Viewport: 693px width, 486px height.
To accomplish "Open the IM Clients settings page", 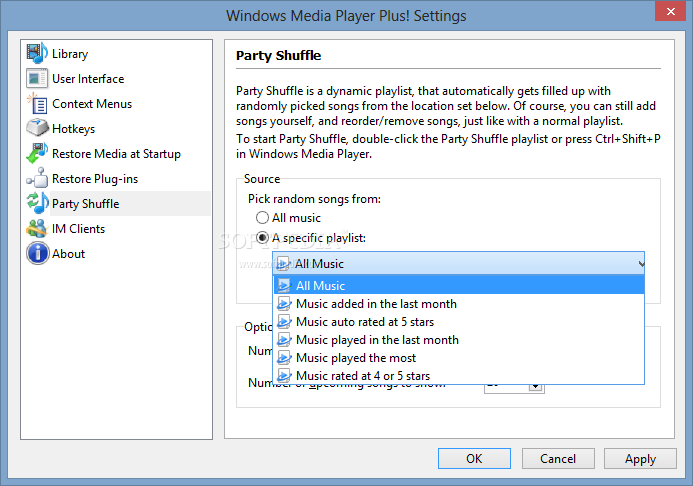I will coord(78,229).
